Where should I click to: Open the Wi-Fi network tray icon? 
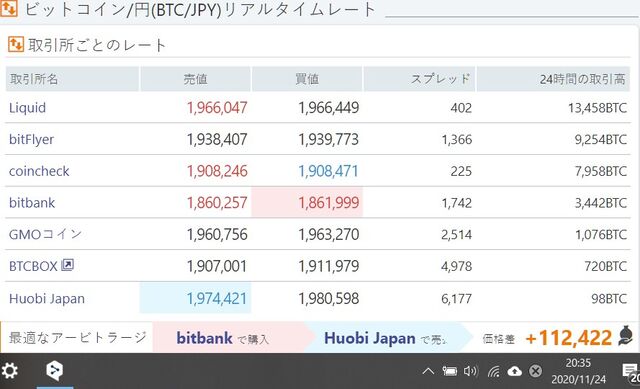point(493,371)
